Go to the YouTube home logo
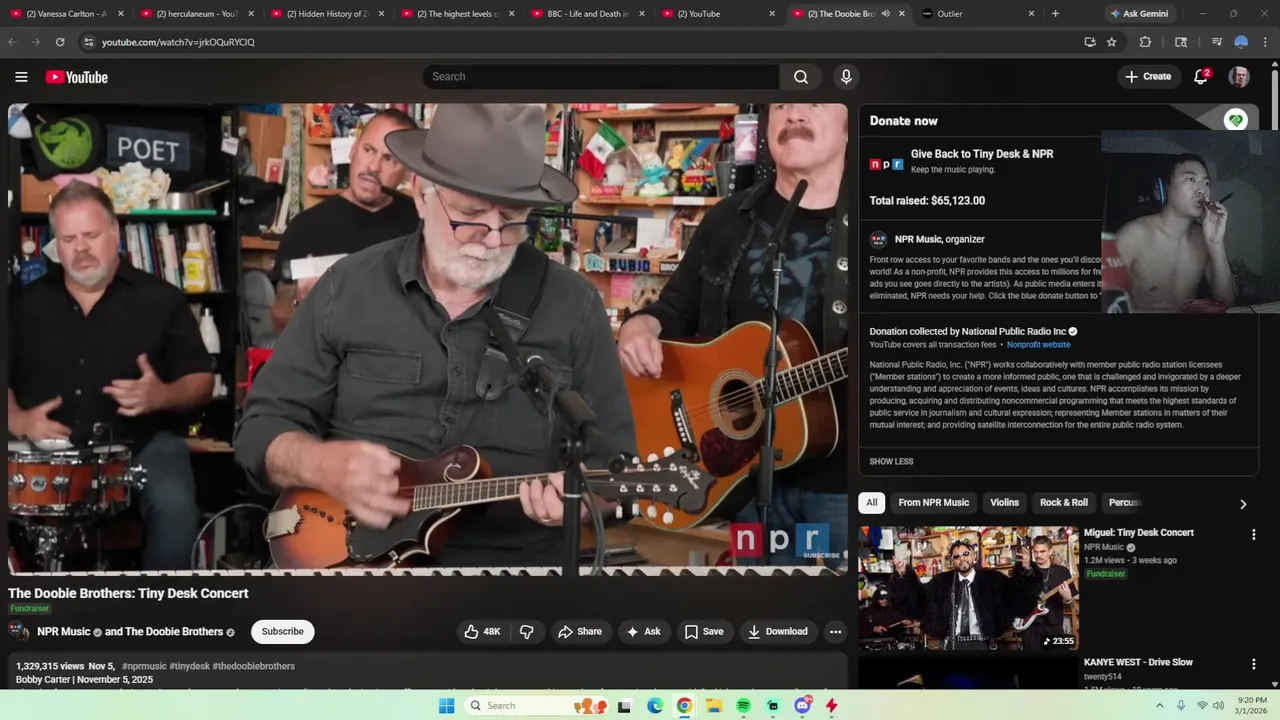 tap(76, 77)
